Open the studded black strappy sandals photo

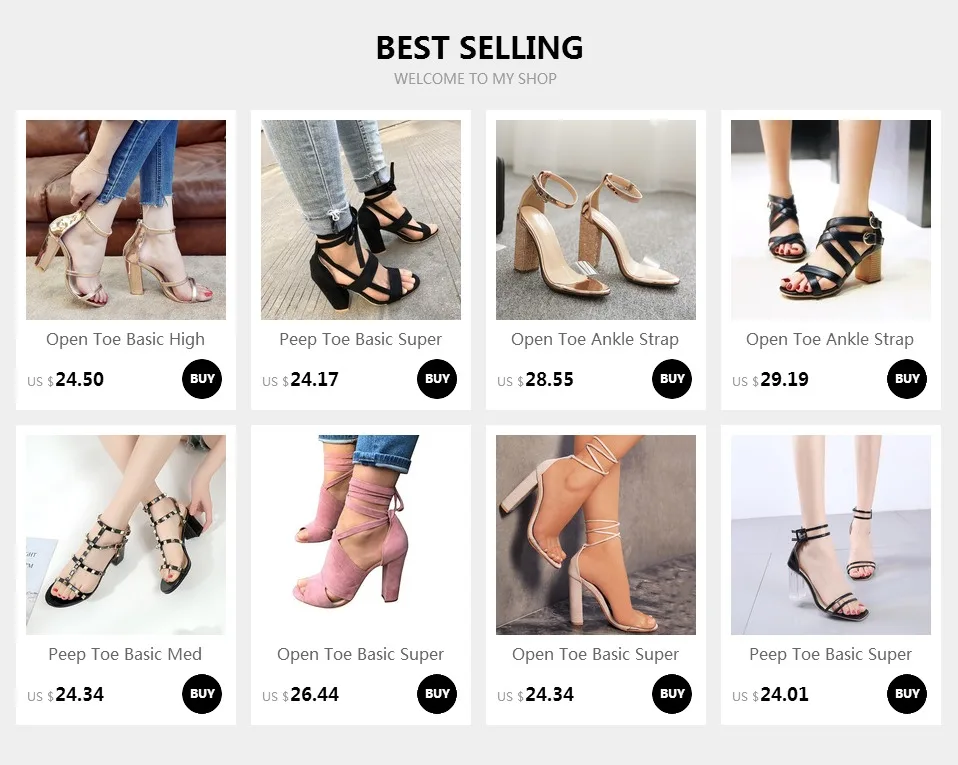pos(126,535)
